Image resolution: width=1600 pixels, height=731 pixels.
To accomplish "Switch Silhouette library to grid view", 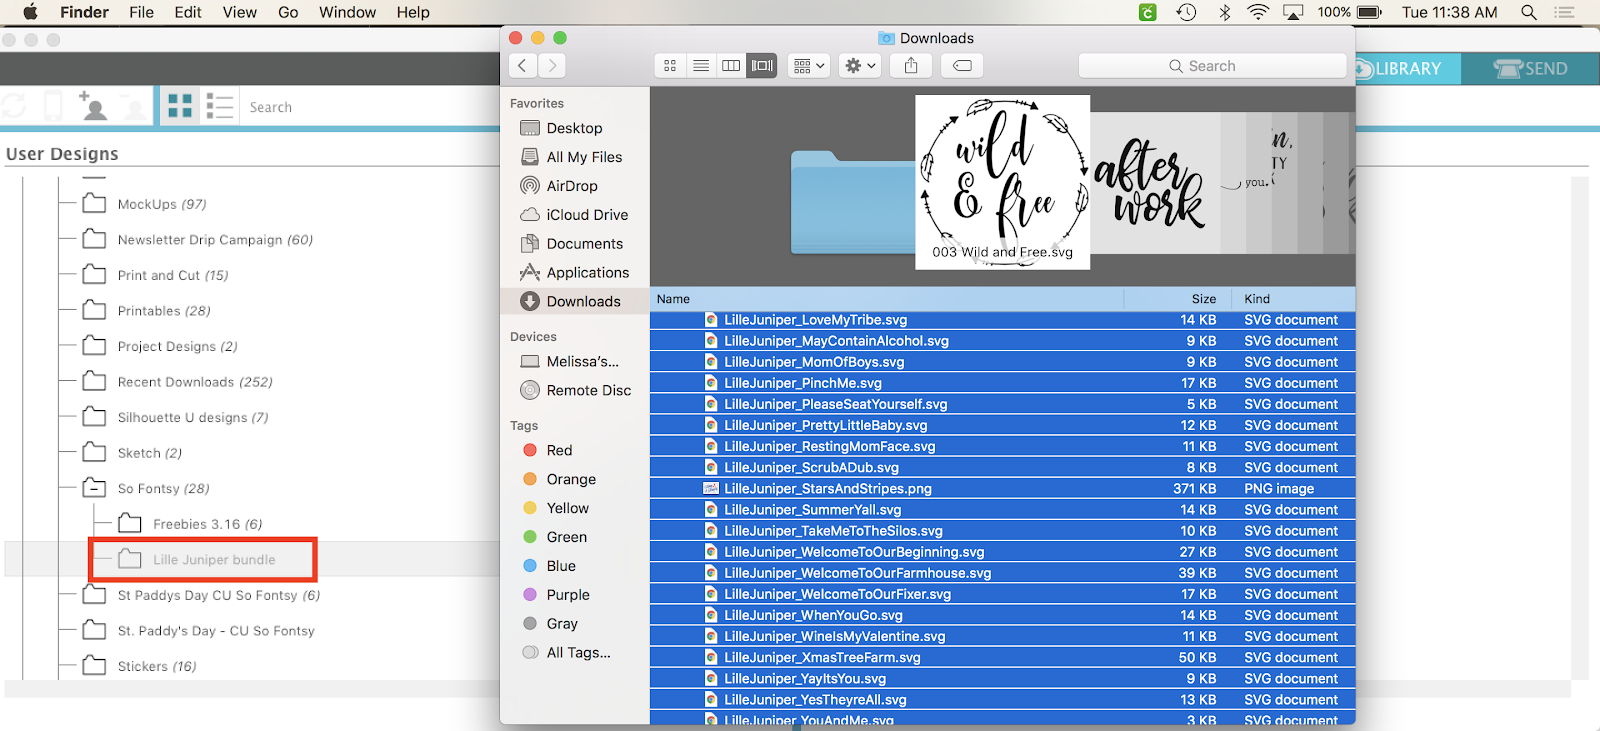I will [180, 106].
